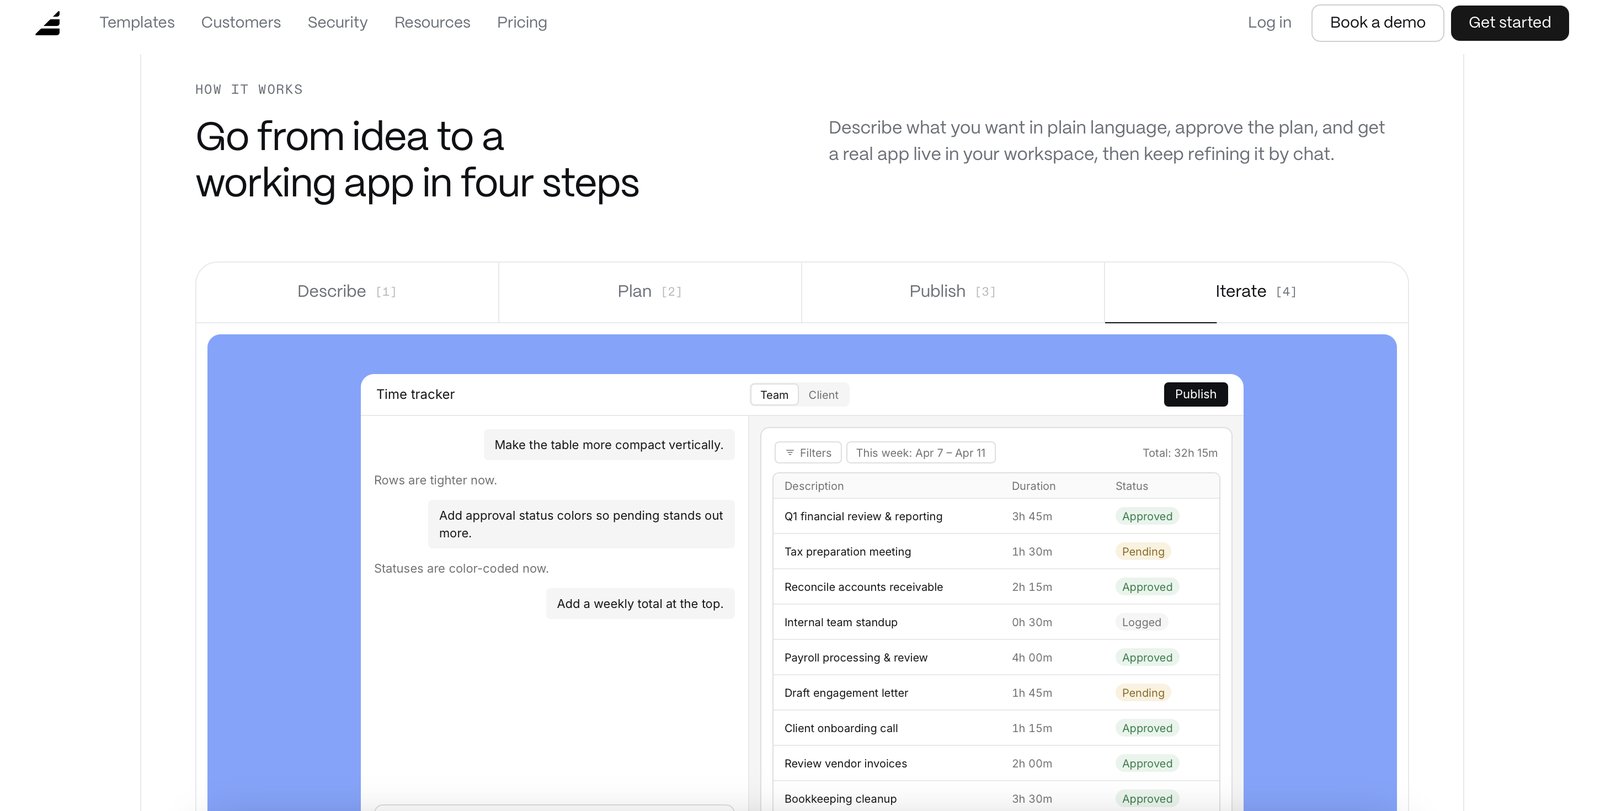Click the HOW IT WORKS label
Screen dimensions: 1600x811
pos(249,89)
